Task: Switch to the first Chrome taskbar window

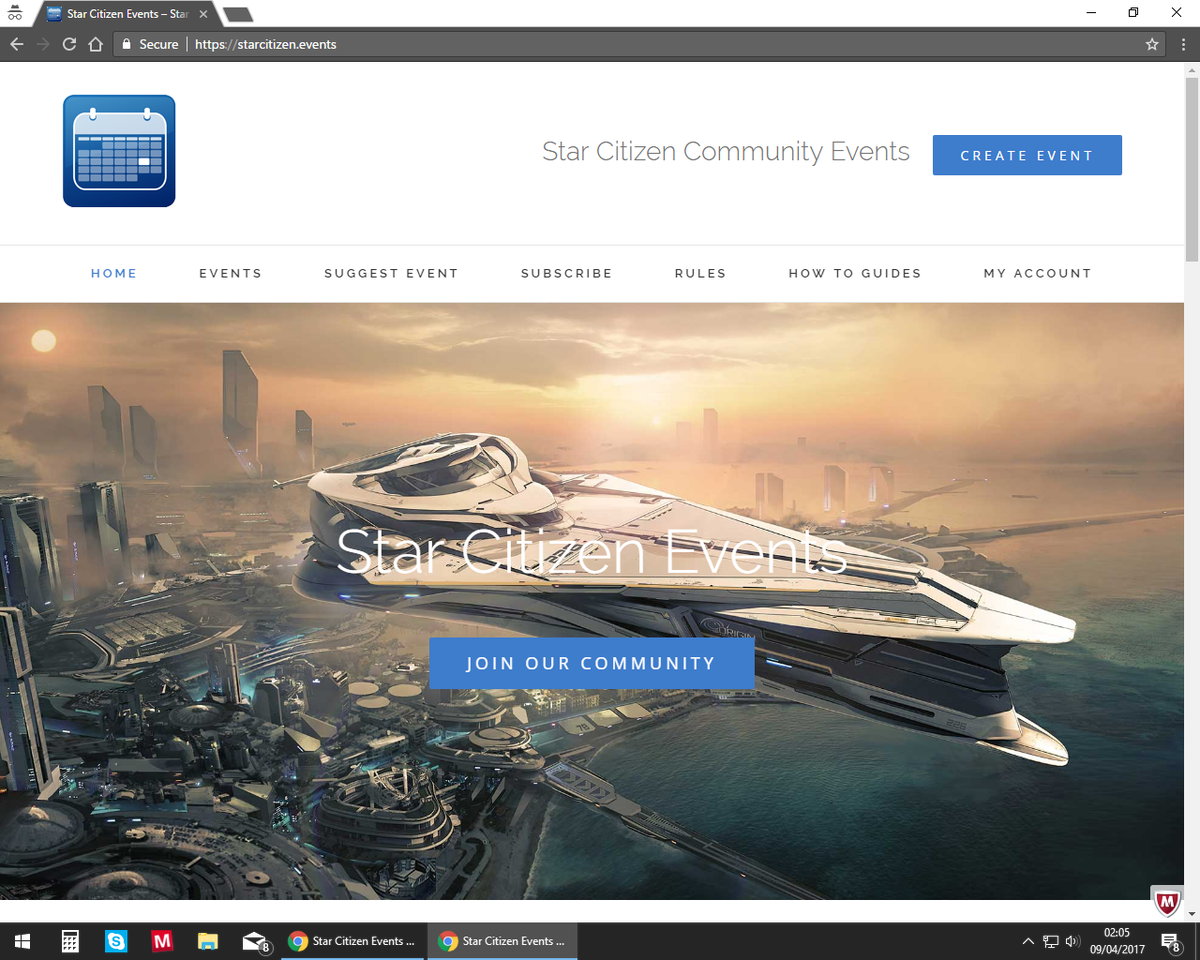Action: pos(353,941)
